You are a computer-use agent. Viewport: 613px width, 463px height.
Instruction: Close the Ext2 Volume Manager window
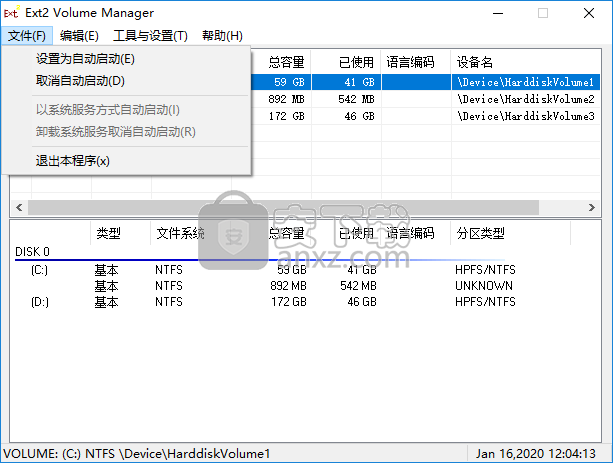click(x=589, y=13)
